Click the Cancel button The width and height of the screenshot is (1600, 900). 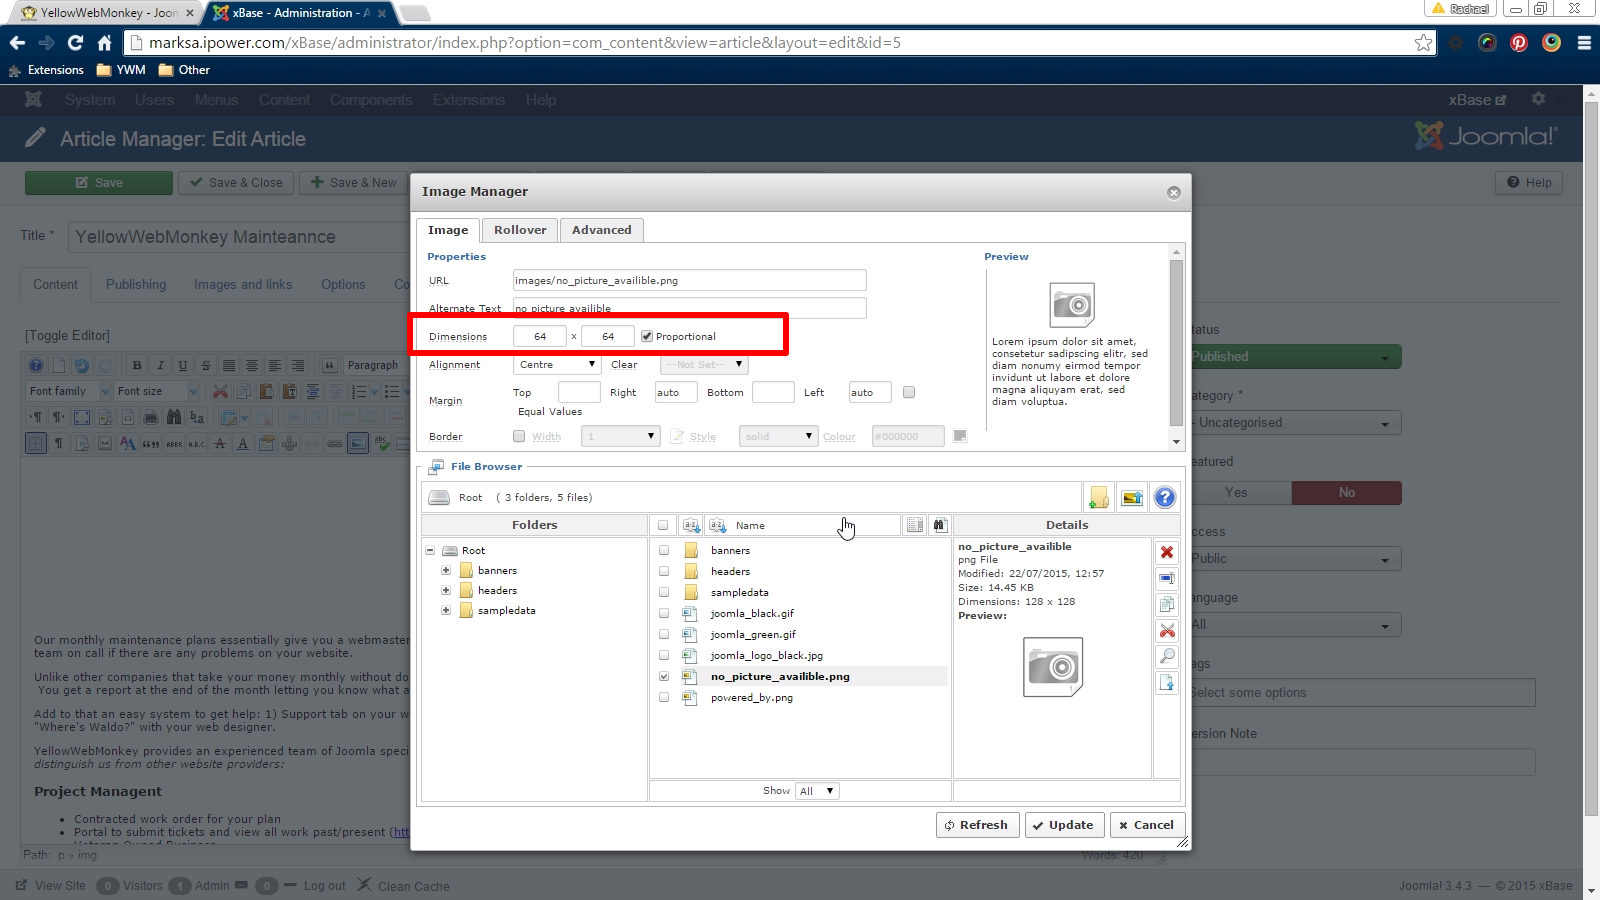click(1147, 825)
